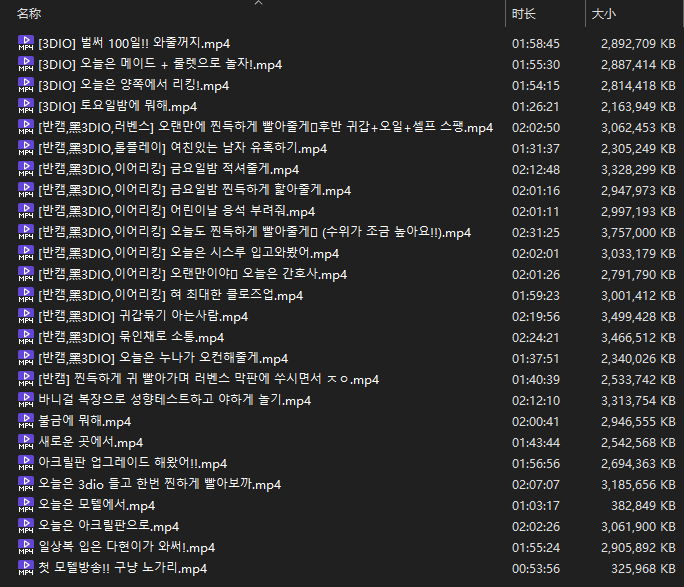
Task: Sort files by the 大小 column header
Action: [x=604, y=14]
